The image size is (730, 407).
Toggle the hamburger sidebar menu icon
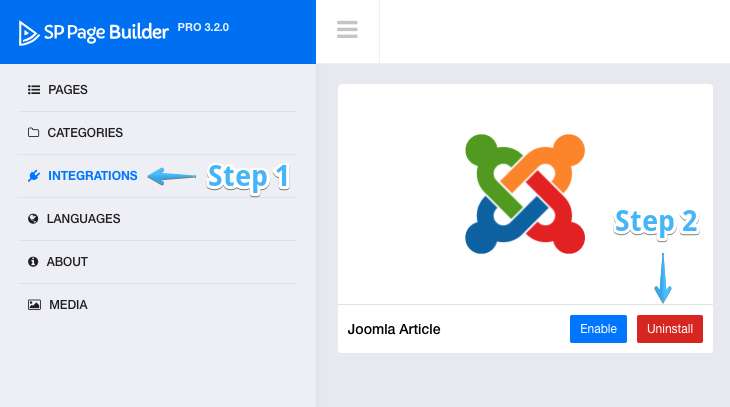pos(347,30)
